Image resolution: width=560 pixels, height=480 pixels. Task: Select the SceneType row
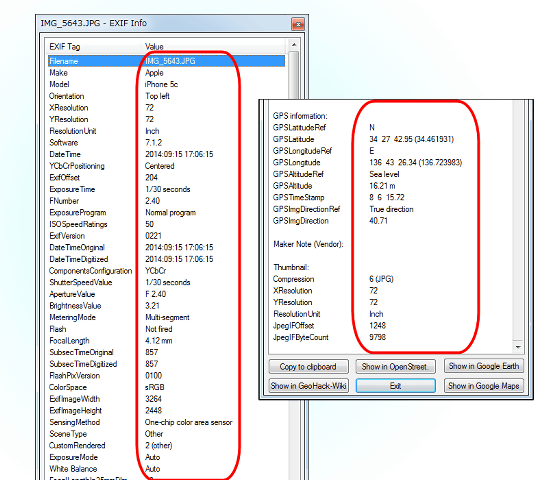point(166,434)
